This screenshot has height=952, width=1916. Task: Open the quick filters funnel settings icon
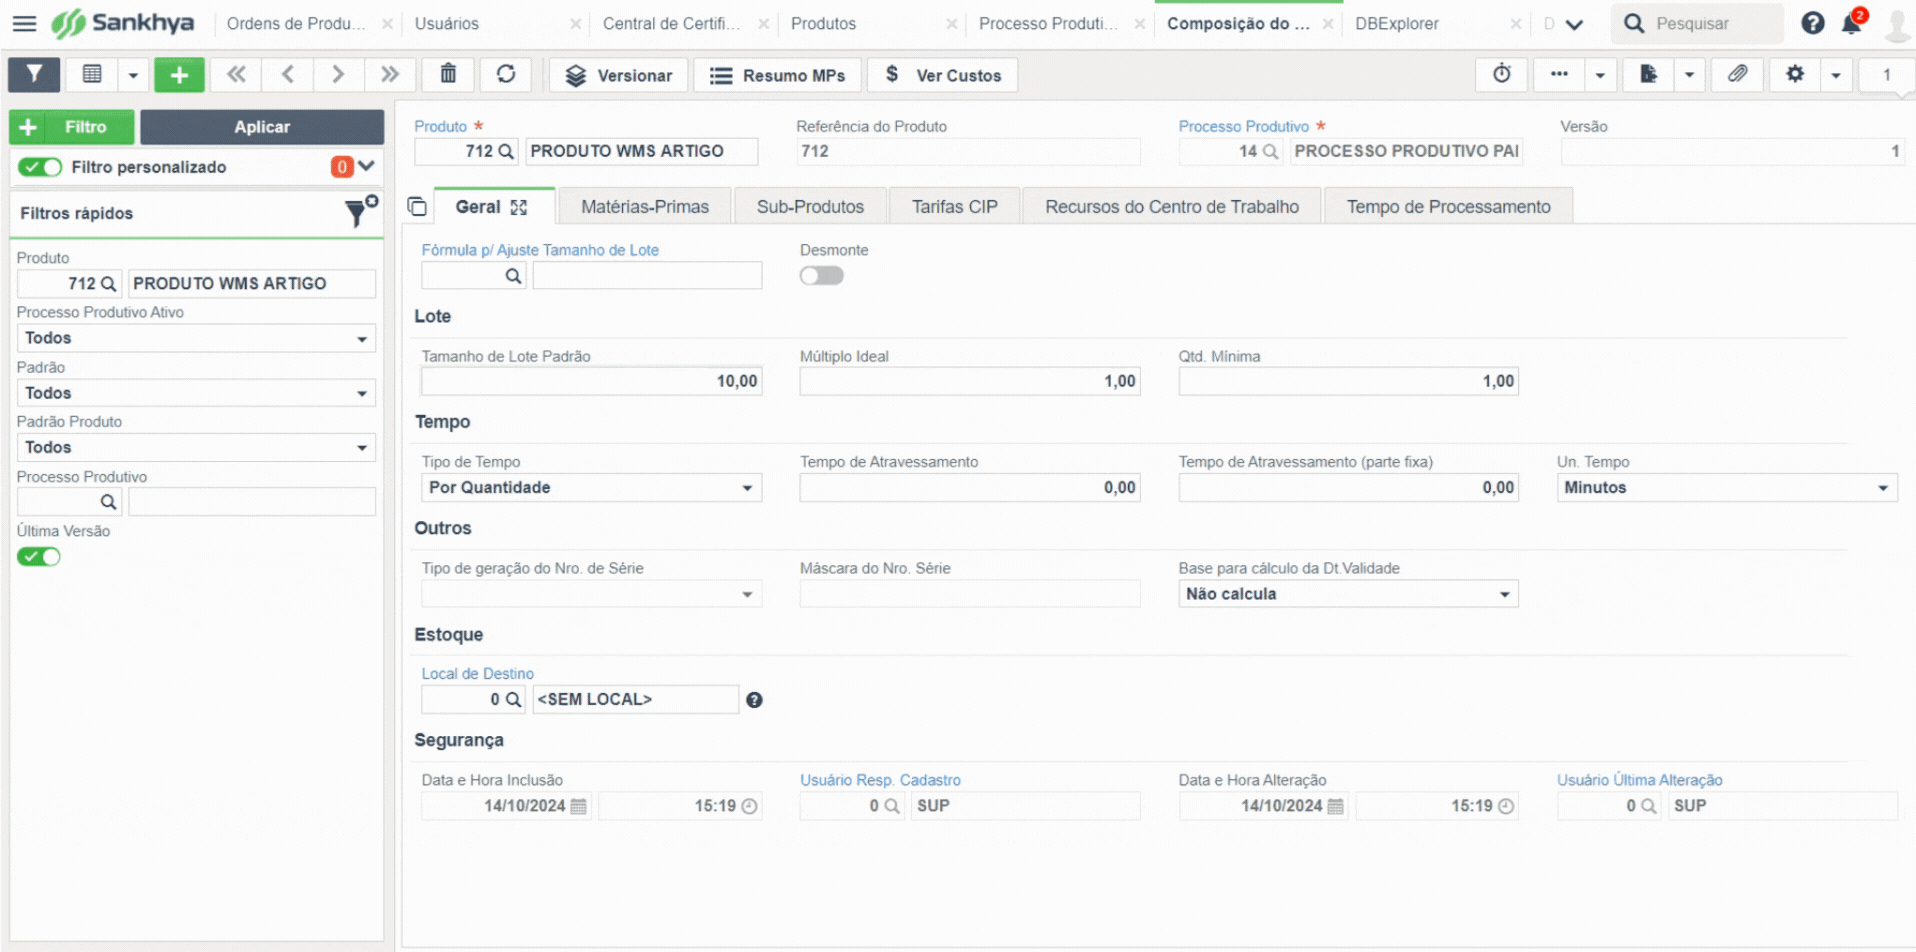click(x=360, y=212)
